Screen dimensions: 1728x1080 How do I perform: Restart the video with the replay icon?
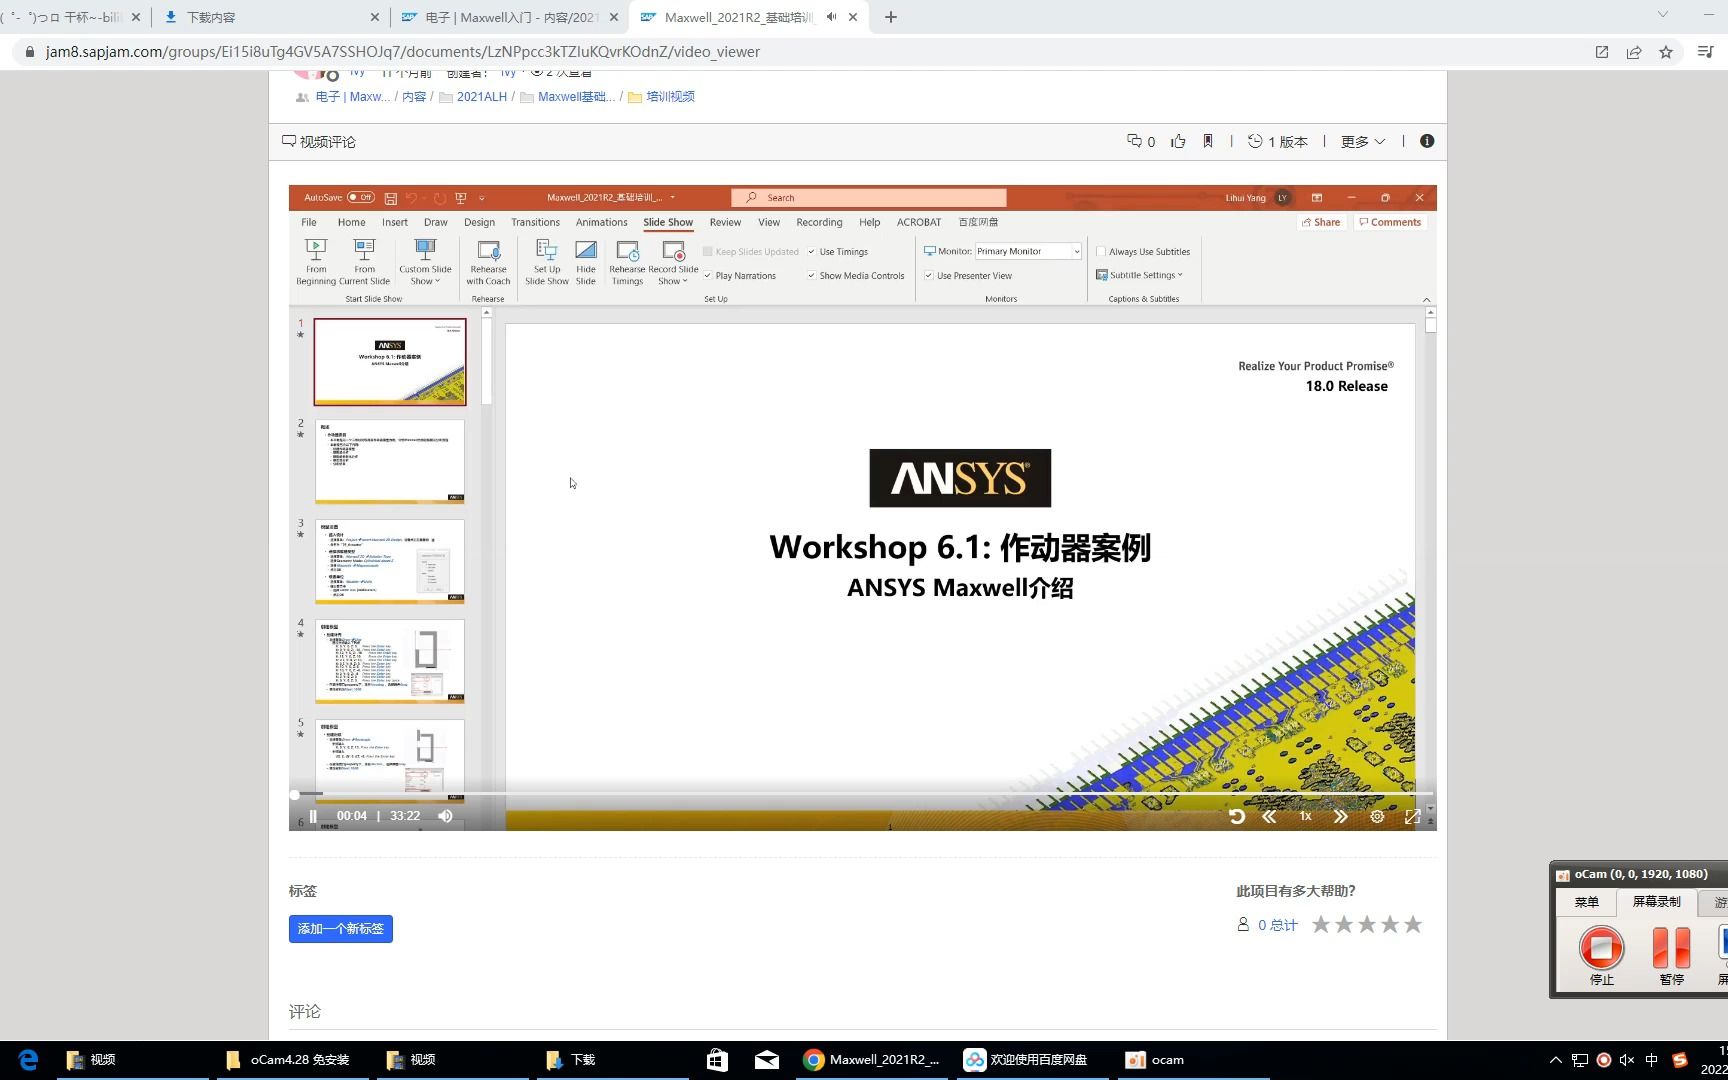click(x=1237, y=816)
